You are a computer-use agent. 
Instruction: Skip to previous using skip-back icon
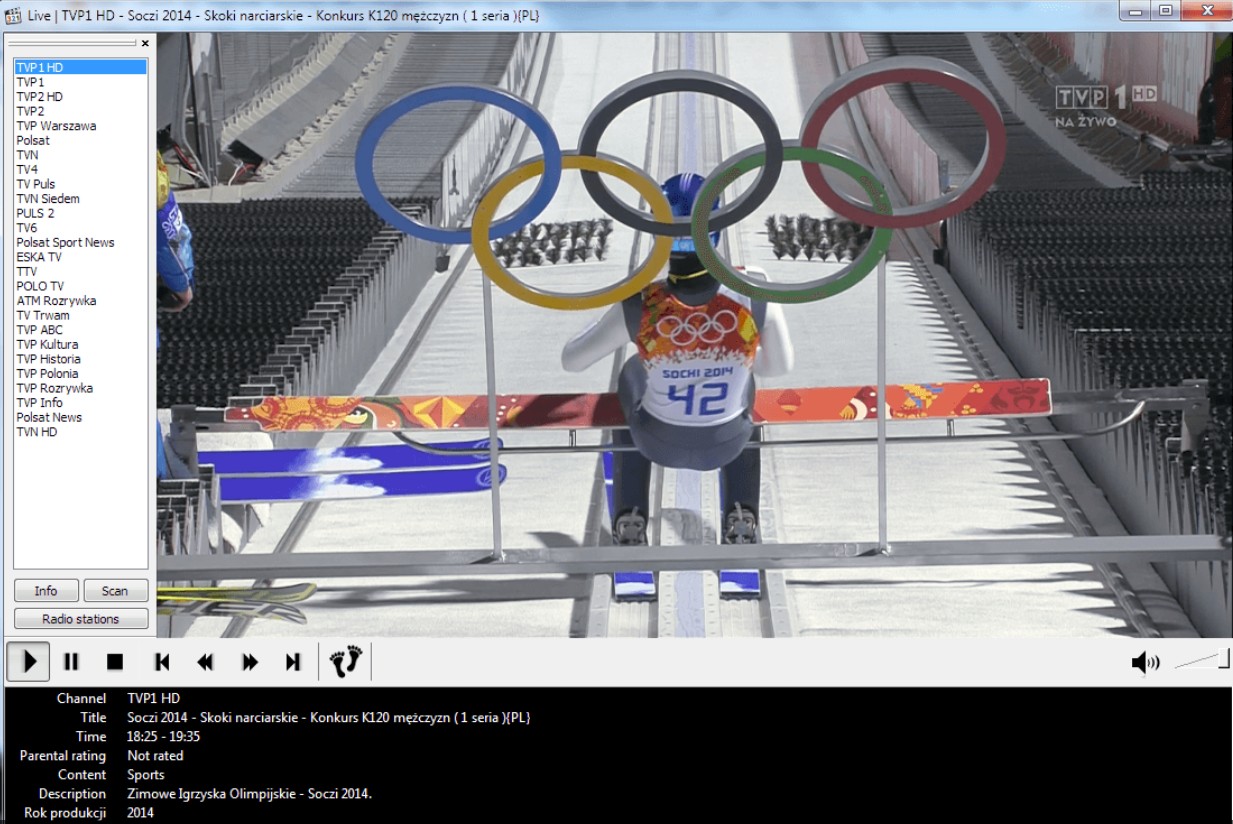[x=161, y=662]
